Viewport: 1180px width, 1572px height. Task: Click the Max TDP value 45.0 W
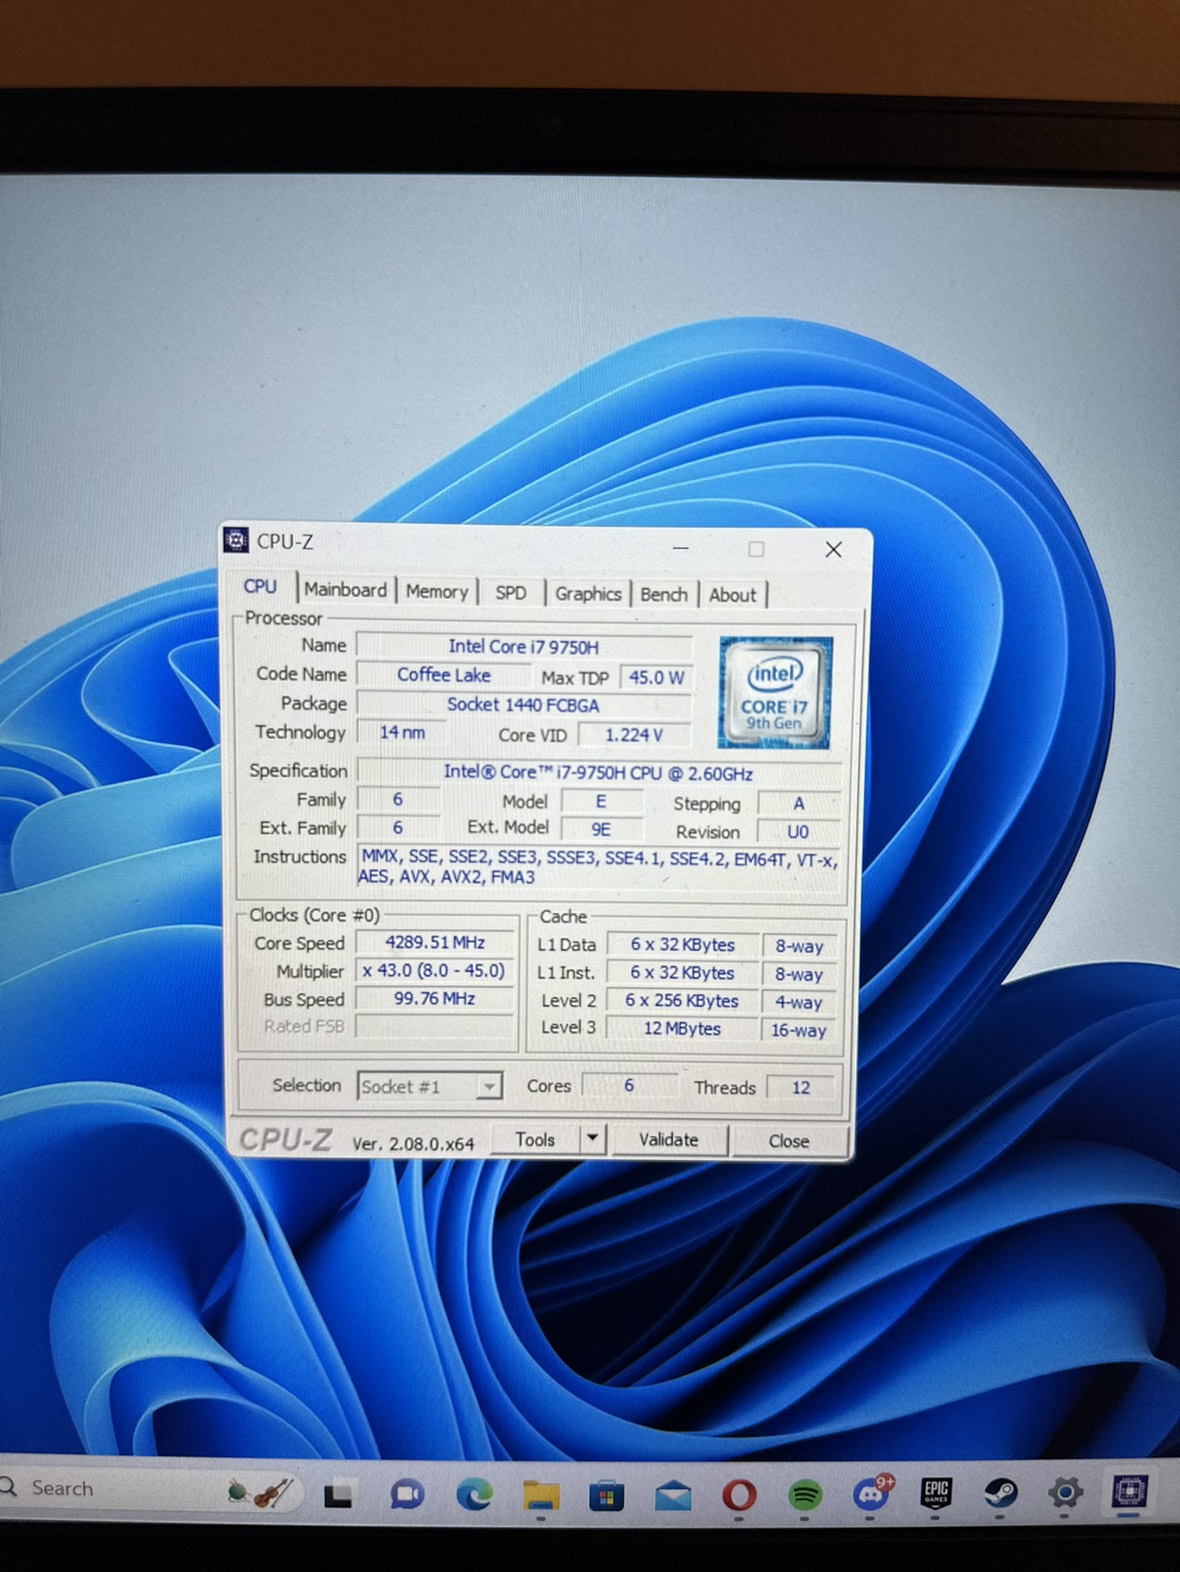(656, 677)
